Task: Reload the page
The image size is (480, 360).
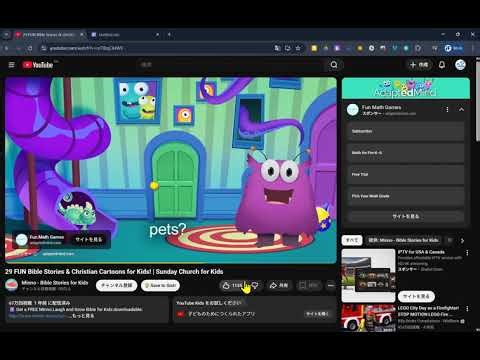Action: (30, 48)
